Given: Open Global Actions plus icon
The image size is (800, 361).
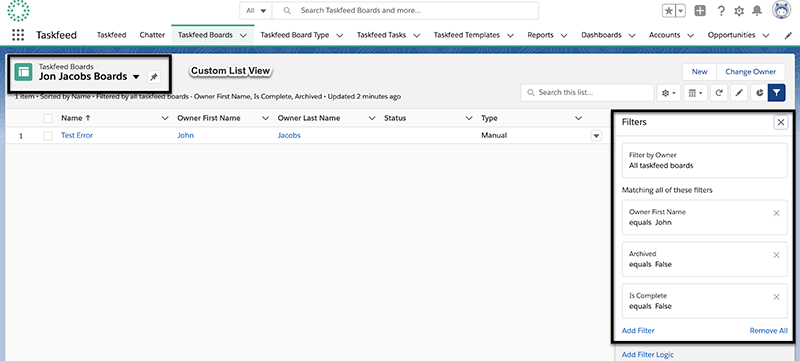Looking at the screenshot, I should click(x=700, y=11).
